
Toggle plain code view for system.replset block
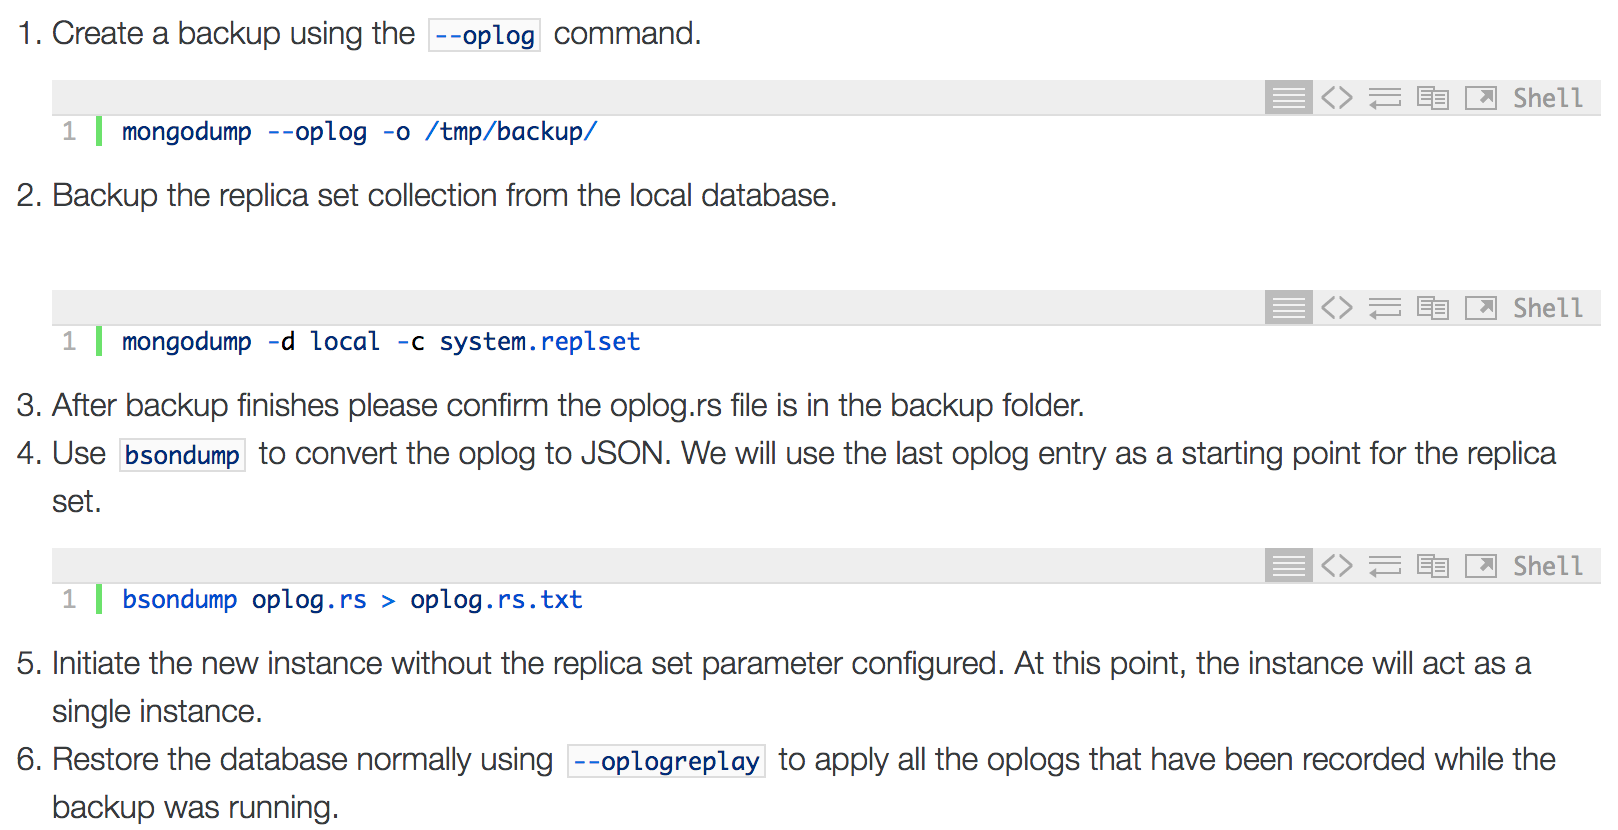tap(1336, 308)
